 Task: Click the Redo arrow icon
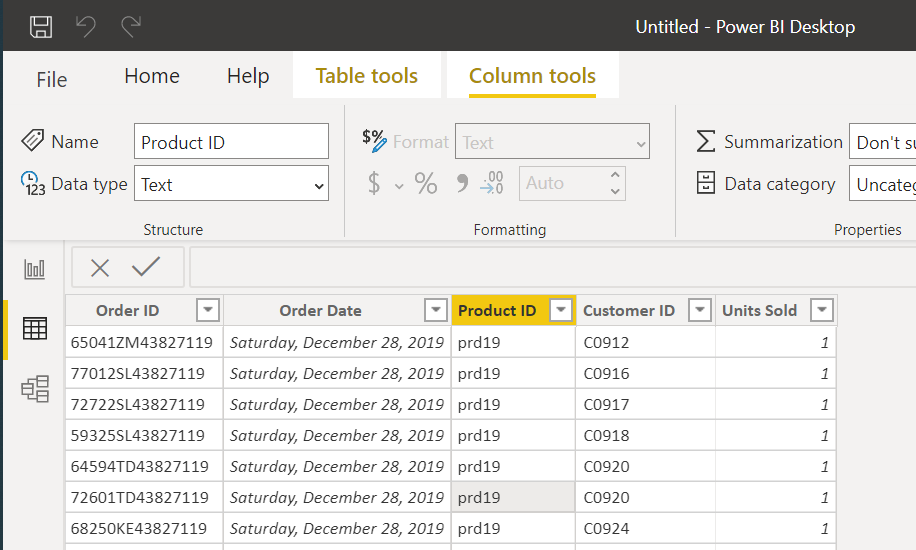coord(130,27)
